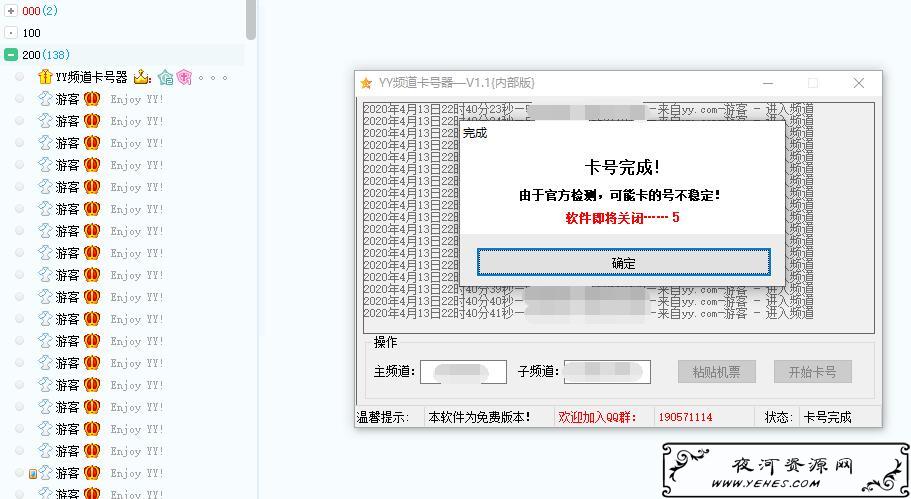911x499 pixels.
Task: Collapse the 200(138) channel group
Action: 10,55
